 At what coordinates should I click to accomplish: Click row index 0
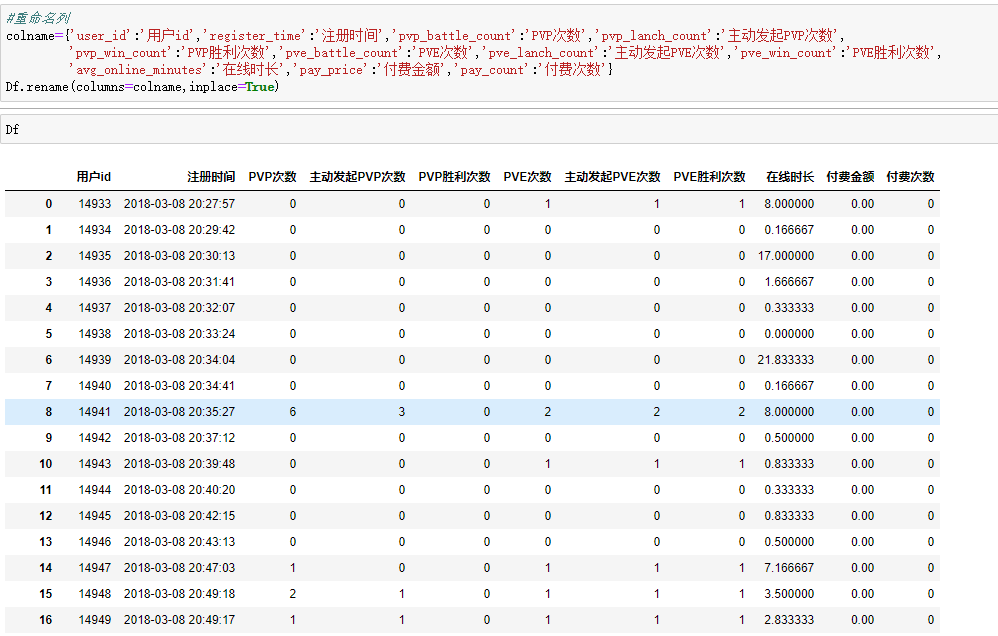pos(49,204)
